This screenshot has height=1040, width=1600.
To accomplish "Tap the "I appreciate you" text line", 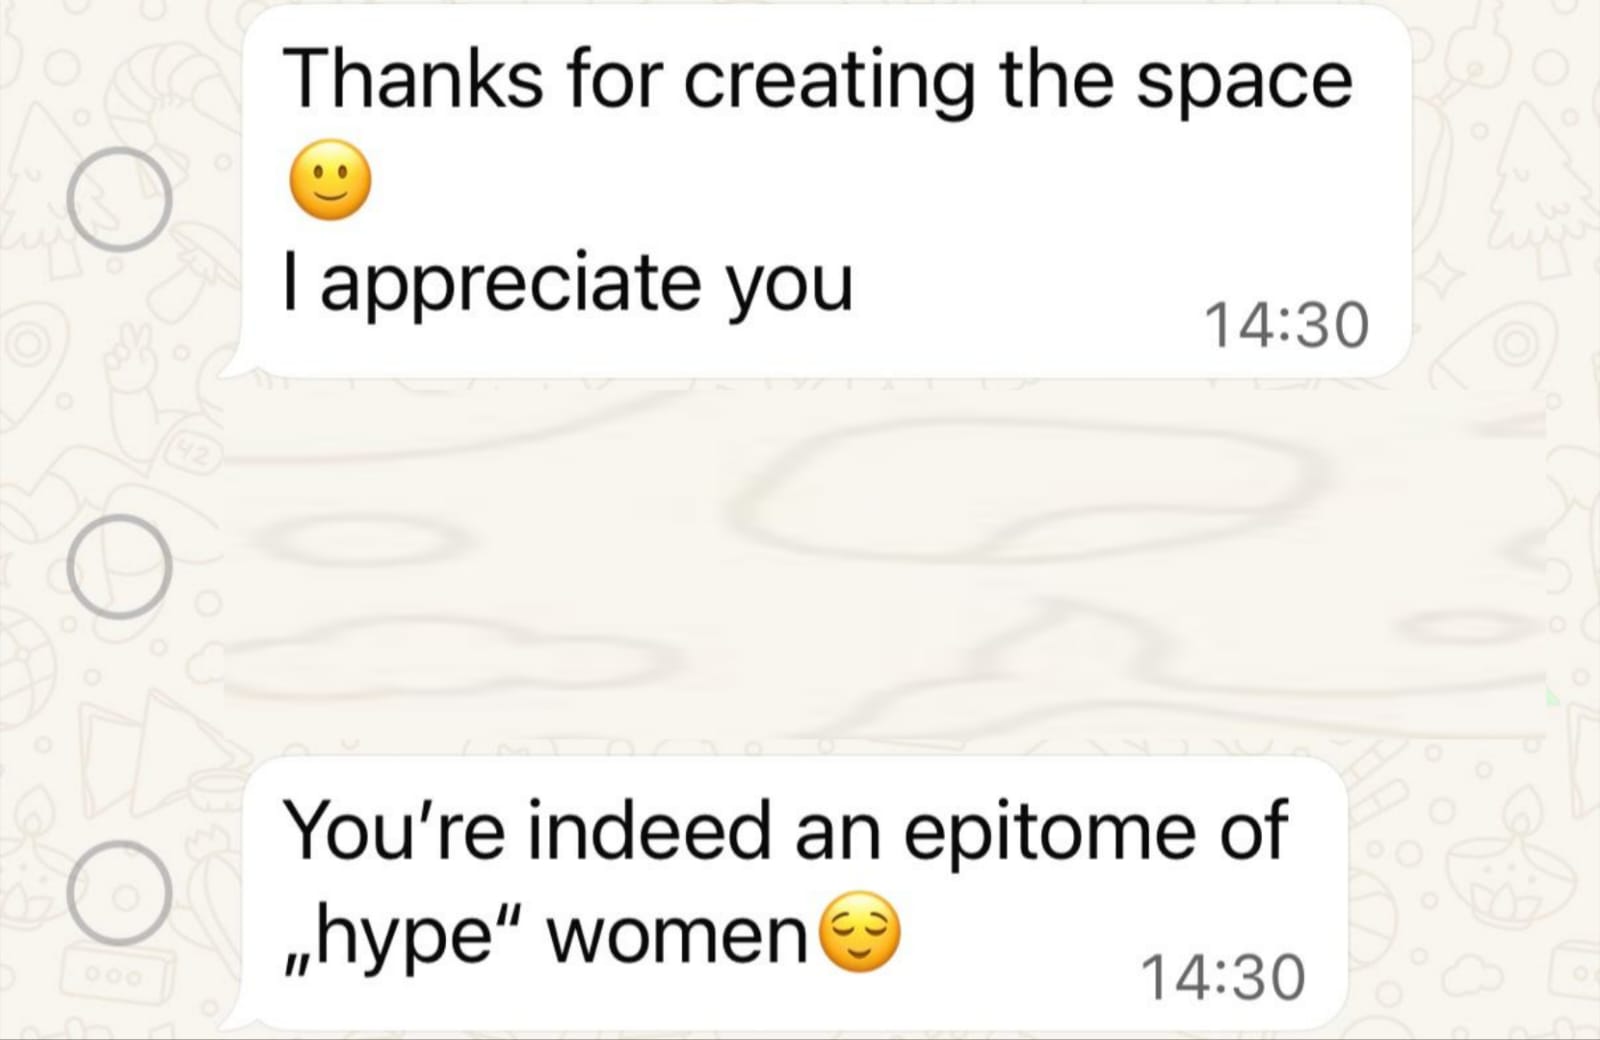I will pos(568,284).
